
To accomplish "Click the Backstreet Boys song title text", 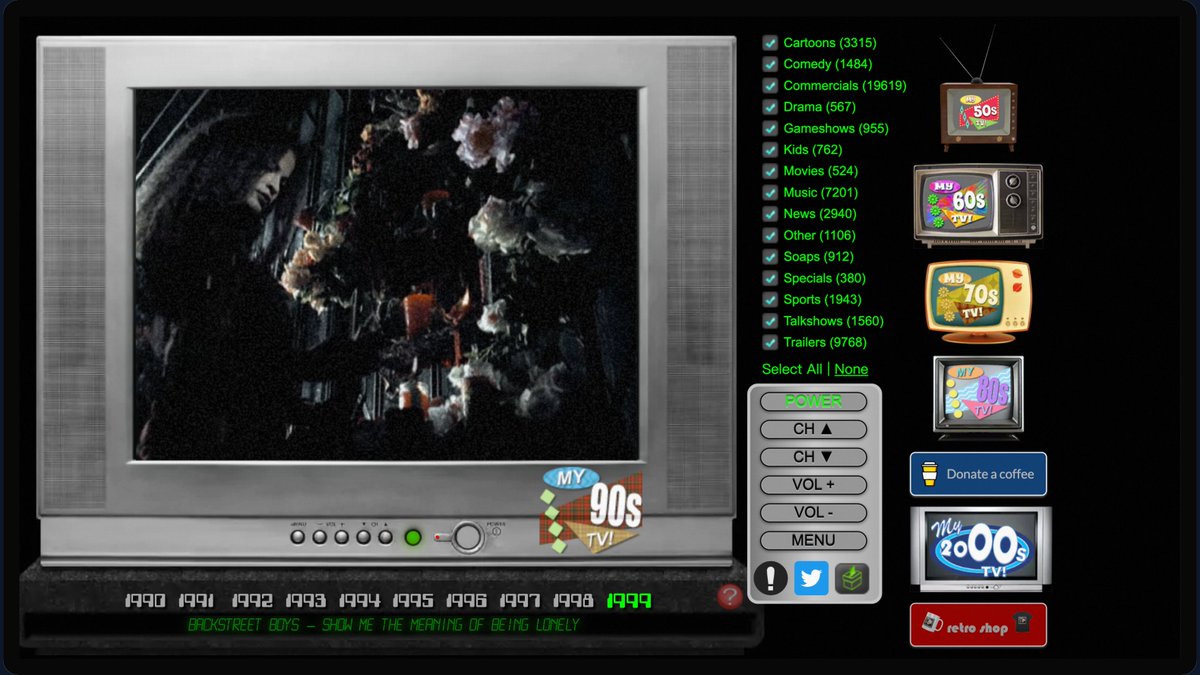I will 384,626.
